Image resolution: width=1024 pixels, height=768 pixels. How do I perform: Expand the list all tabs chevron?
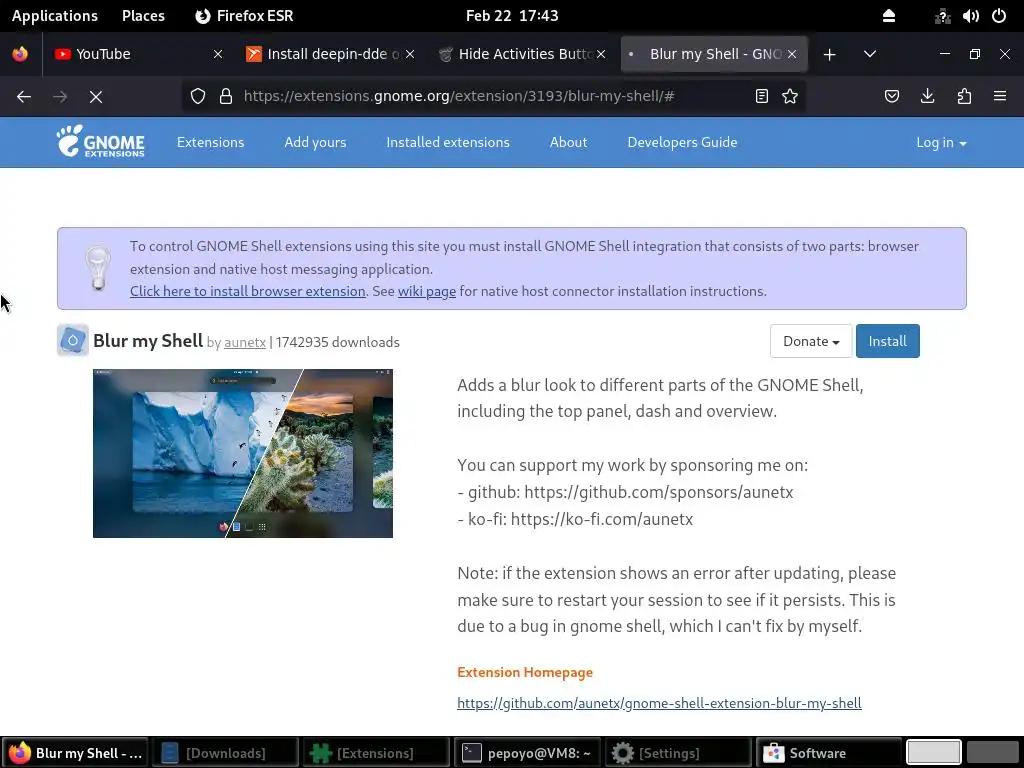coord(870,54)
